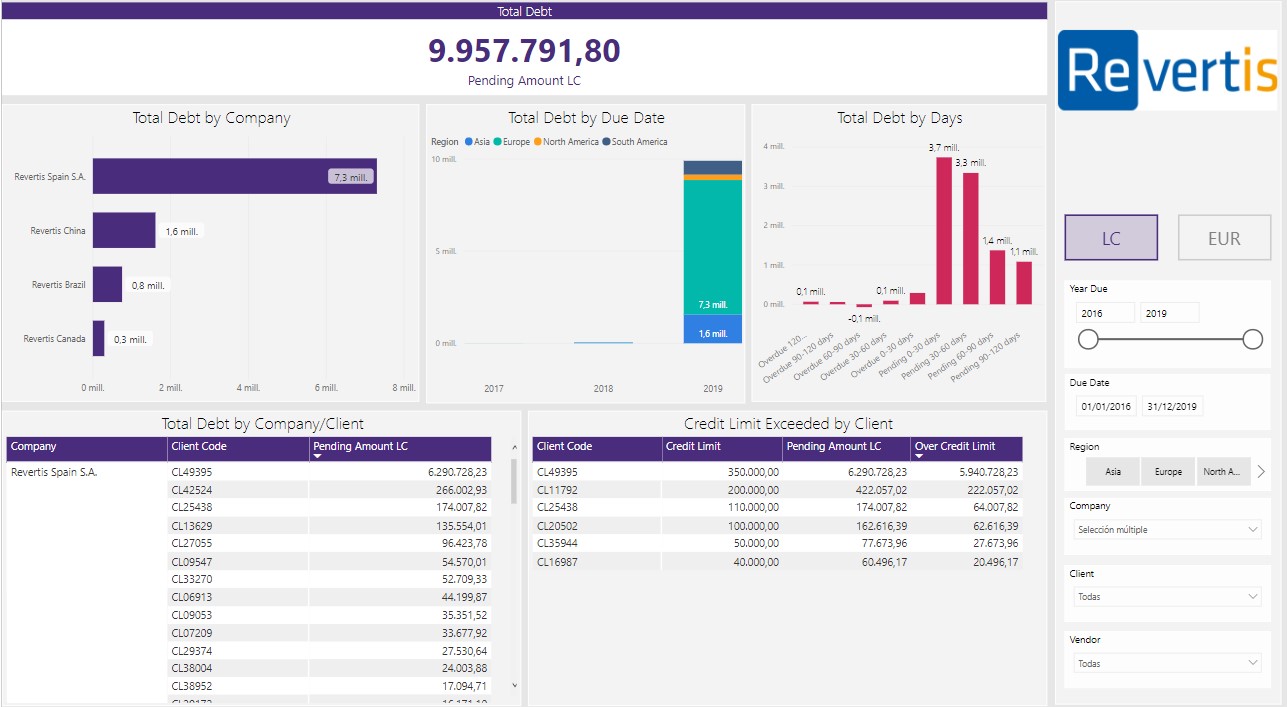Click the Asia legend marker
The image size is (1287, 707).
pos(469,142)
